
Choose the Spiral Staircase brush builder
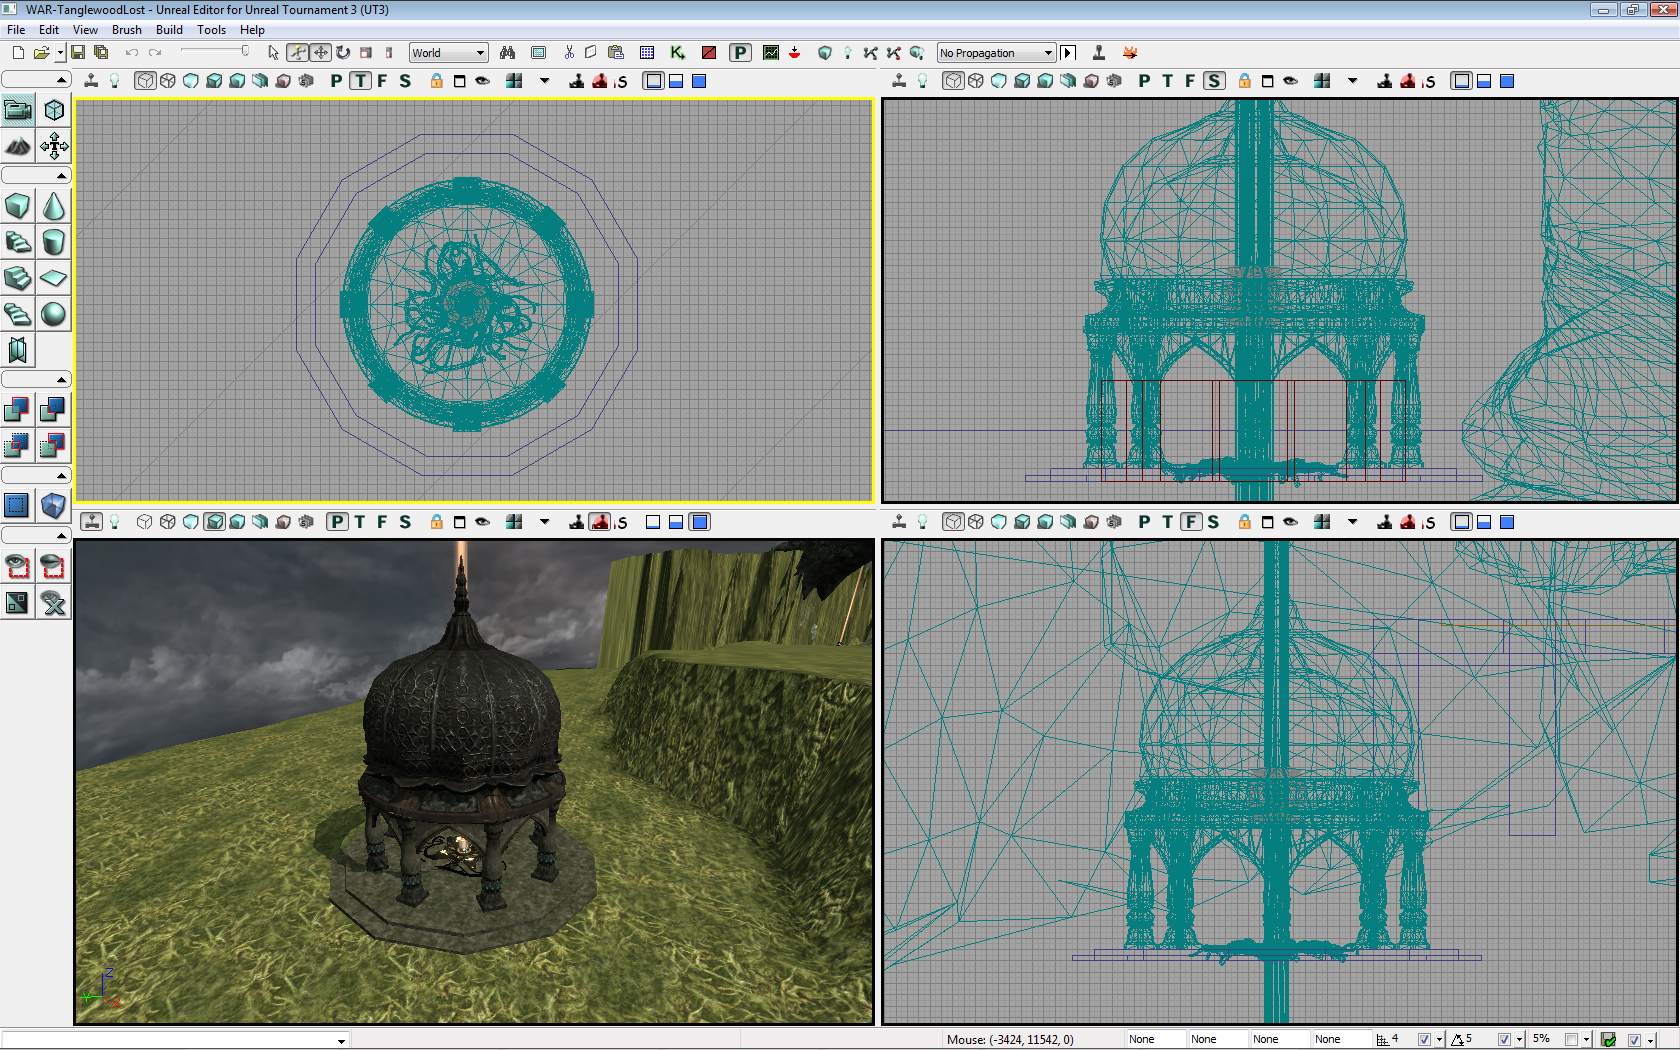point(18,314)
